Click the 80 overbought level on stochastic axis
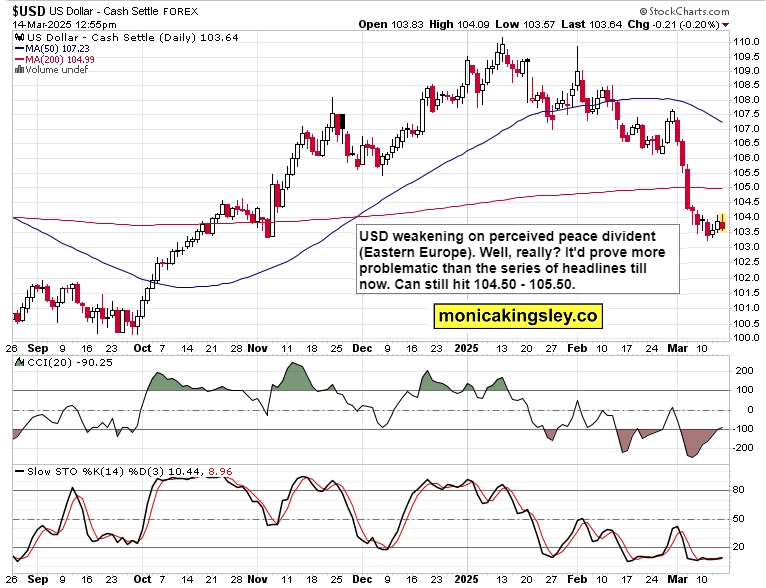The width and height of the screenshot is (766, 588). pyautogui.click(x=739, y=490)
